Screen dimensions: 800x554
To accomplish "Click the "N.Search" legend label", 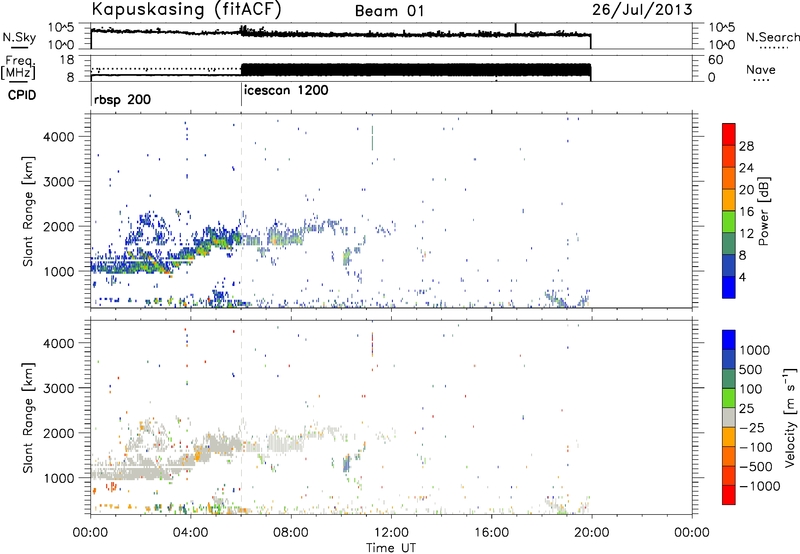I will (x=773, y=37).
